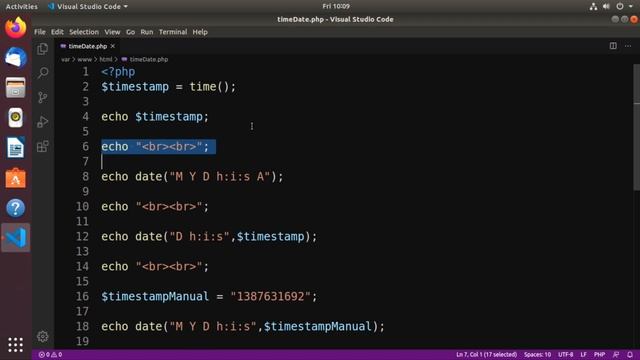Click line number 8 in the gutter
The image size is (640, 360).
click(85, 177)
